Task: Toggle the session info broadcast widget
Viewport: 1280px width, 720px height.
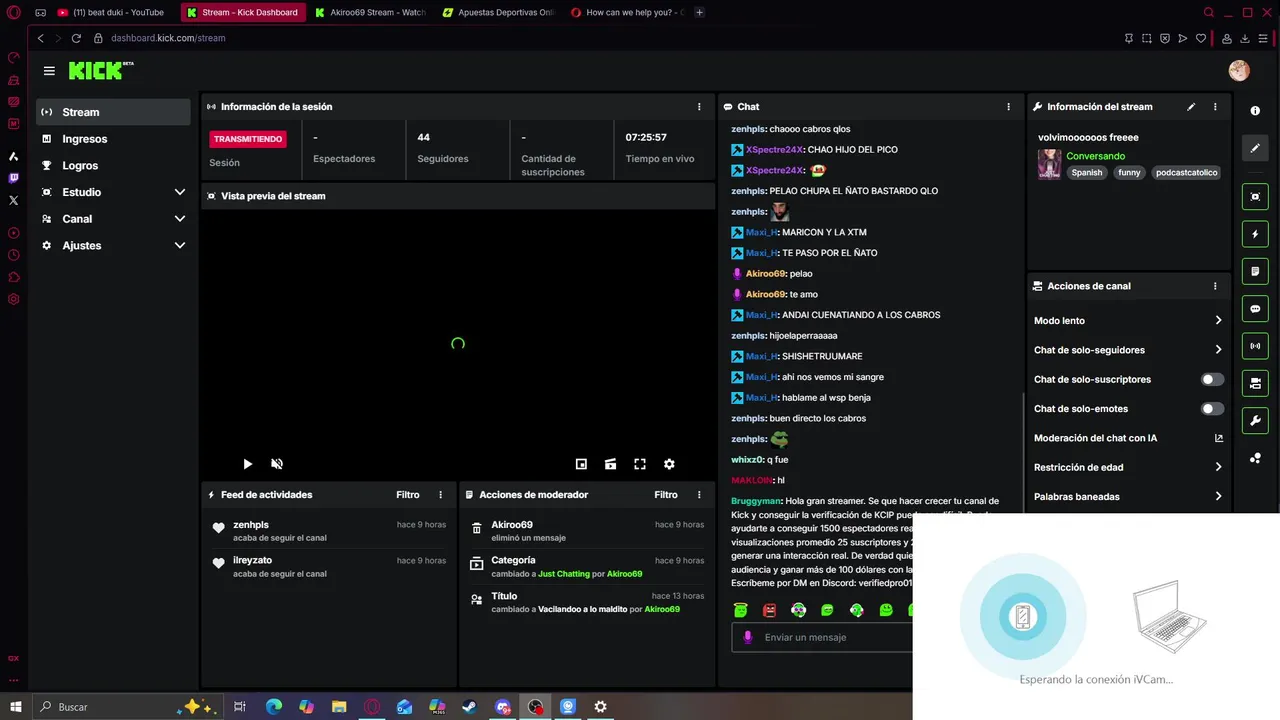Action: (x=1255, y=346)
